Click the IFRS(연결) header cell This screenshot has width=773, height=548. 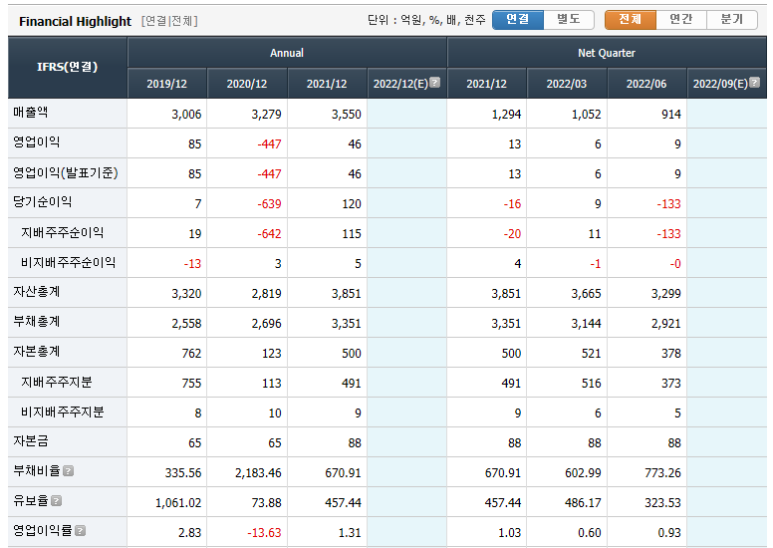[68, 67]
